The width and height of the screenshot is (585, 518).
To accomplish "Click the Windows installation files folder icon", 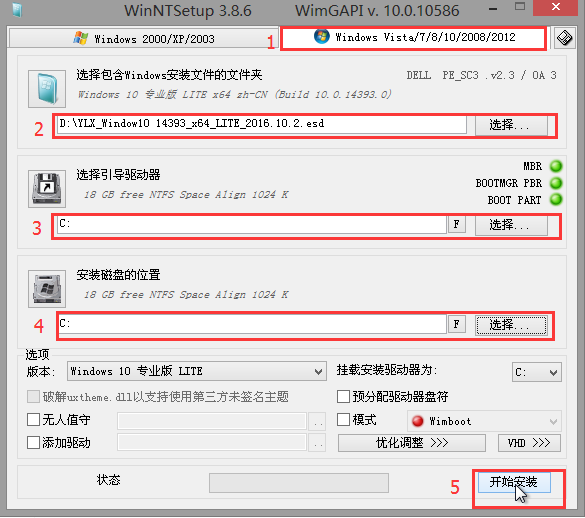I will point(47,89).
